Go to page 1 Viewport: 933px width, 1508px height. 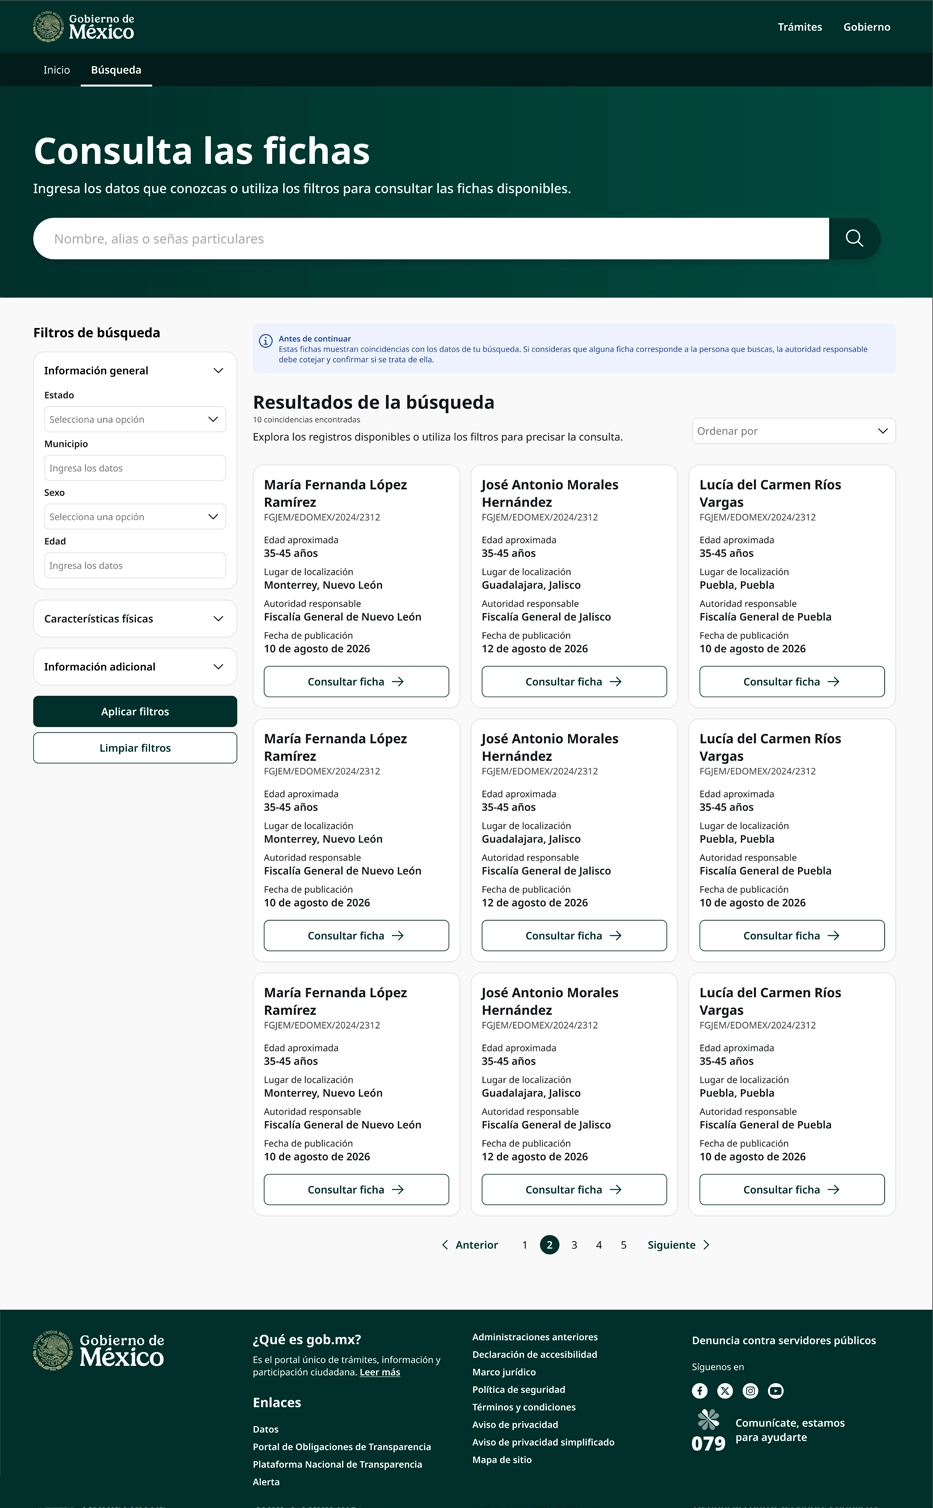click(x=525, y=1245)
